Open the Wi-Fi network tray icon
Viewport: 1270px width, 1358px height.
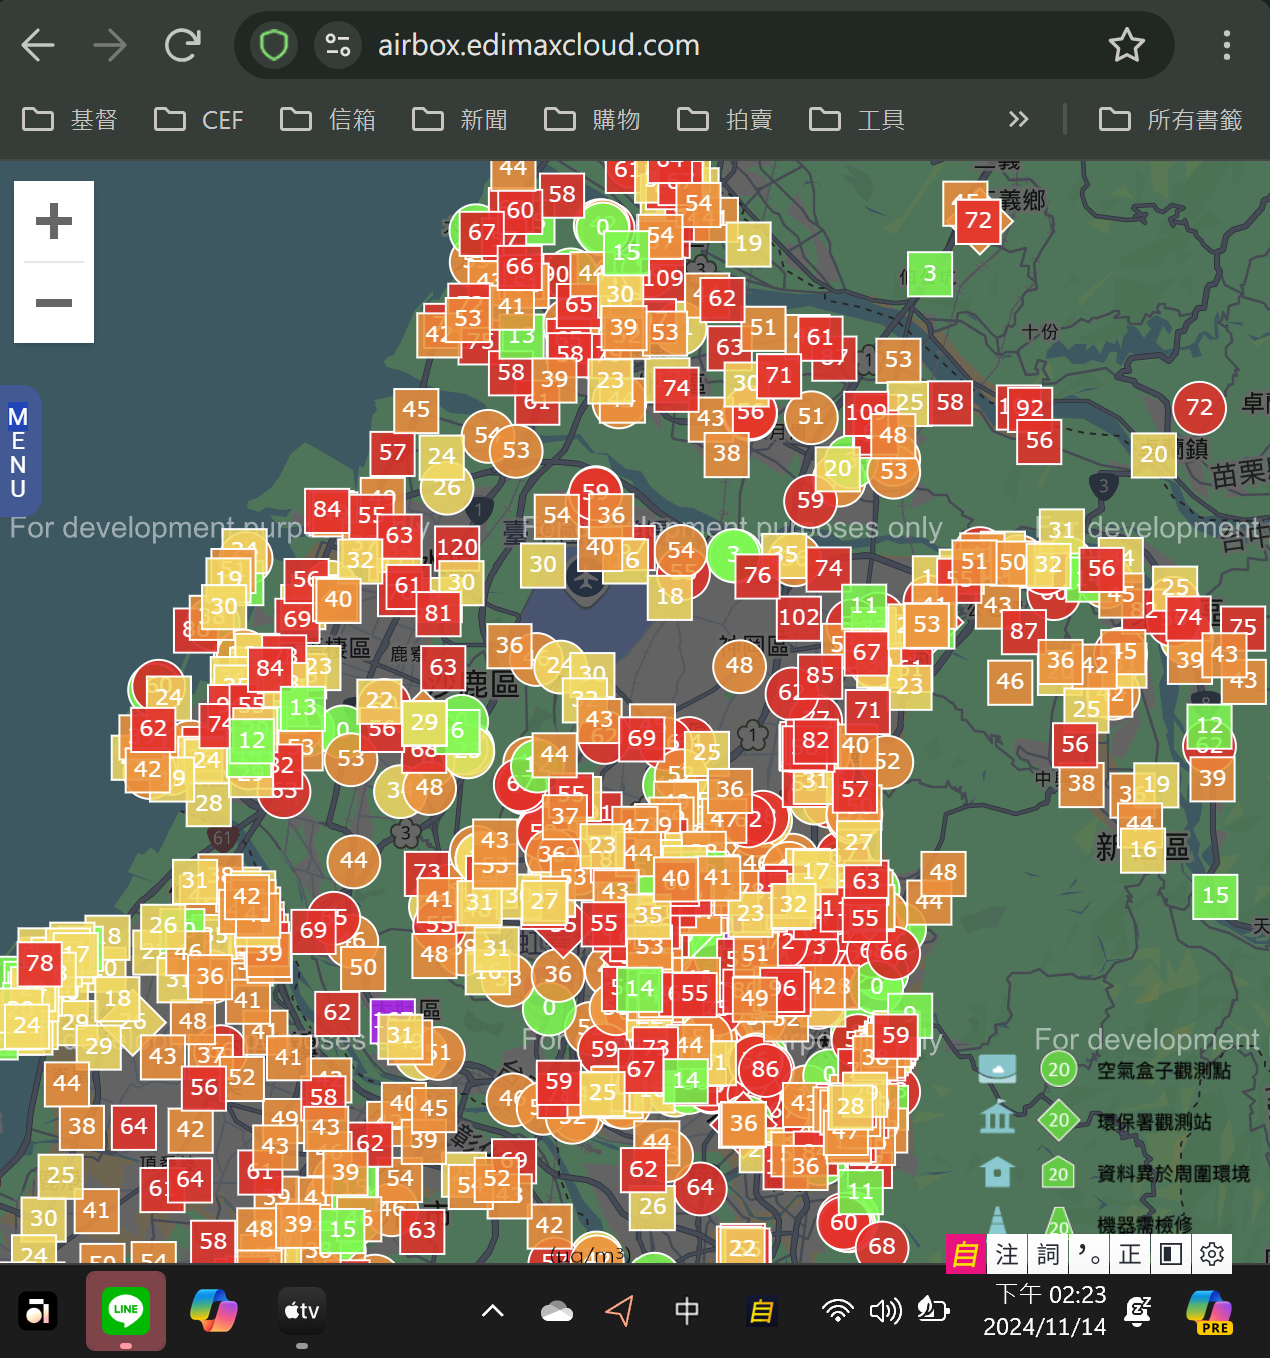838,1311
